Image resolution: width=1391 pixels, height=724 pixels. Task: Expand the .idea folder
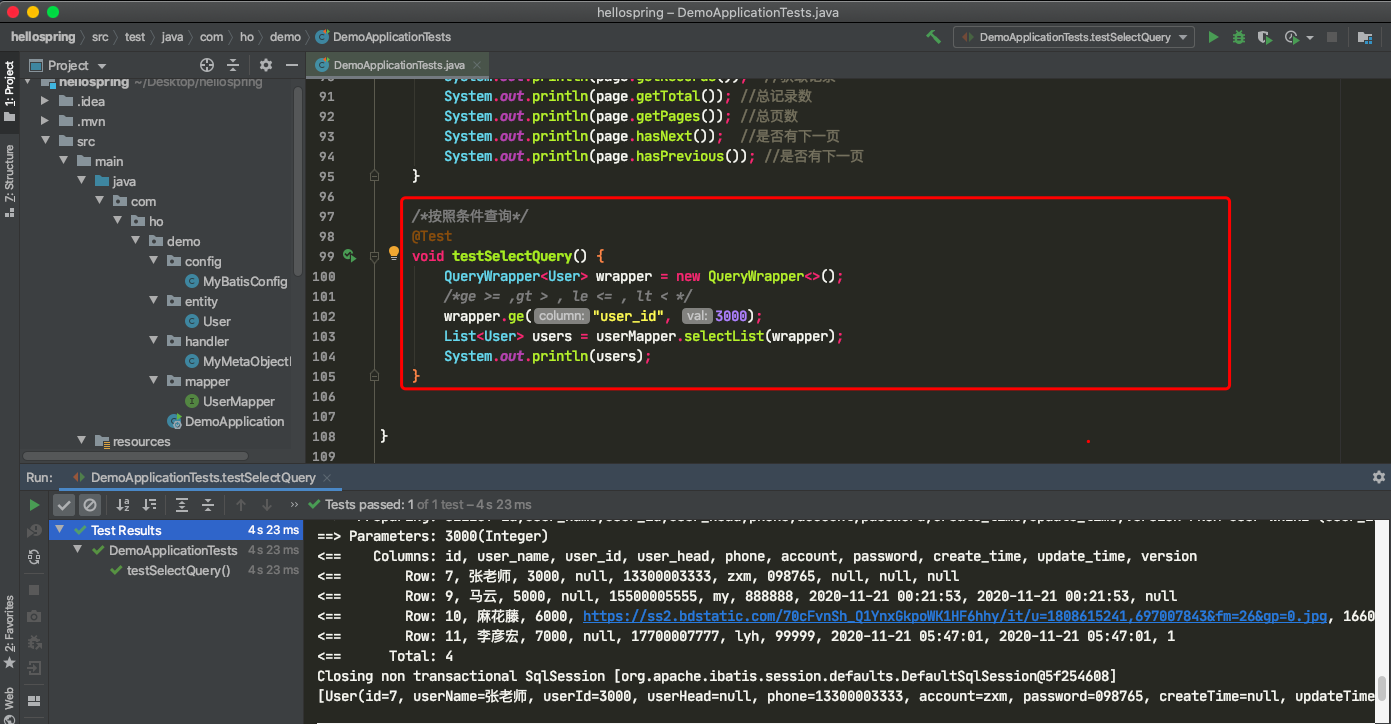coord(44,101)
